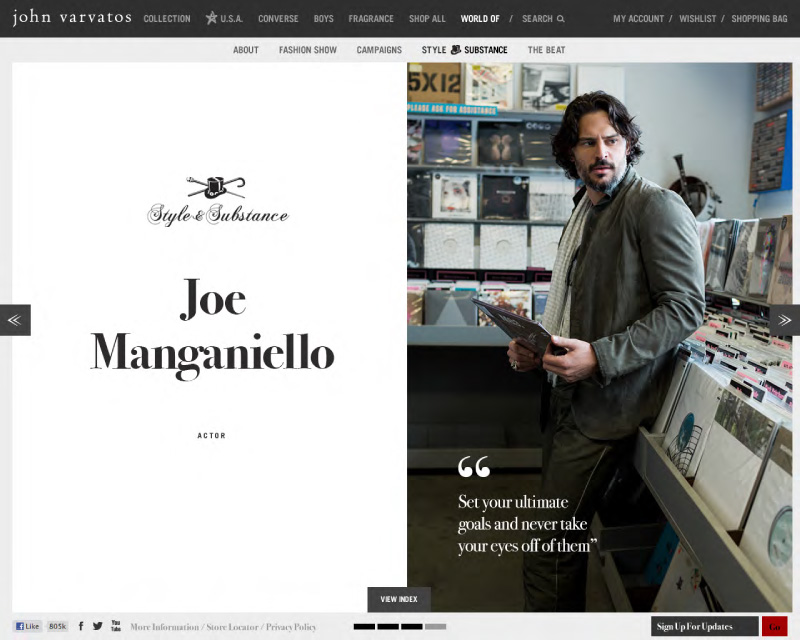Jump to the fourth slide indicator

(x=436, y=627)
